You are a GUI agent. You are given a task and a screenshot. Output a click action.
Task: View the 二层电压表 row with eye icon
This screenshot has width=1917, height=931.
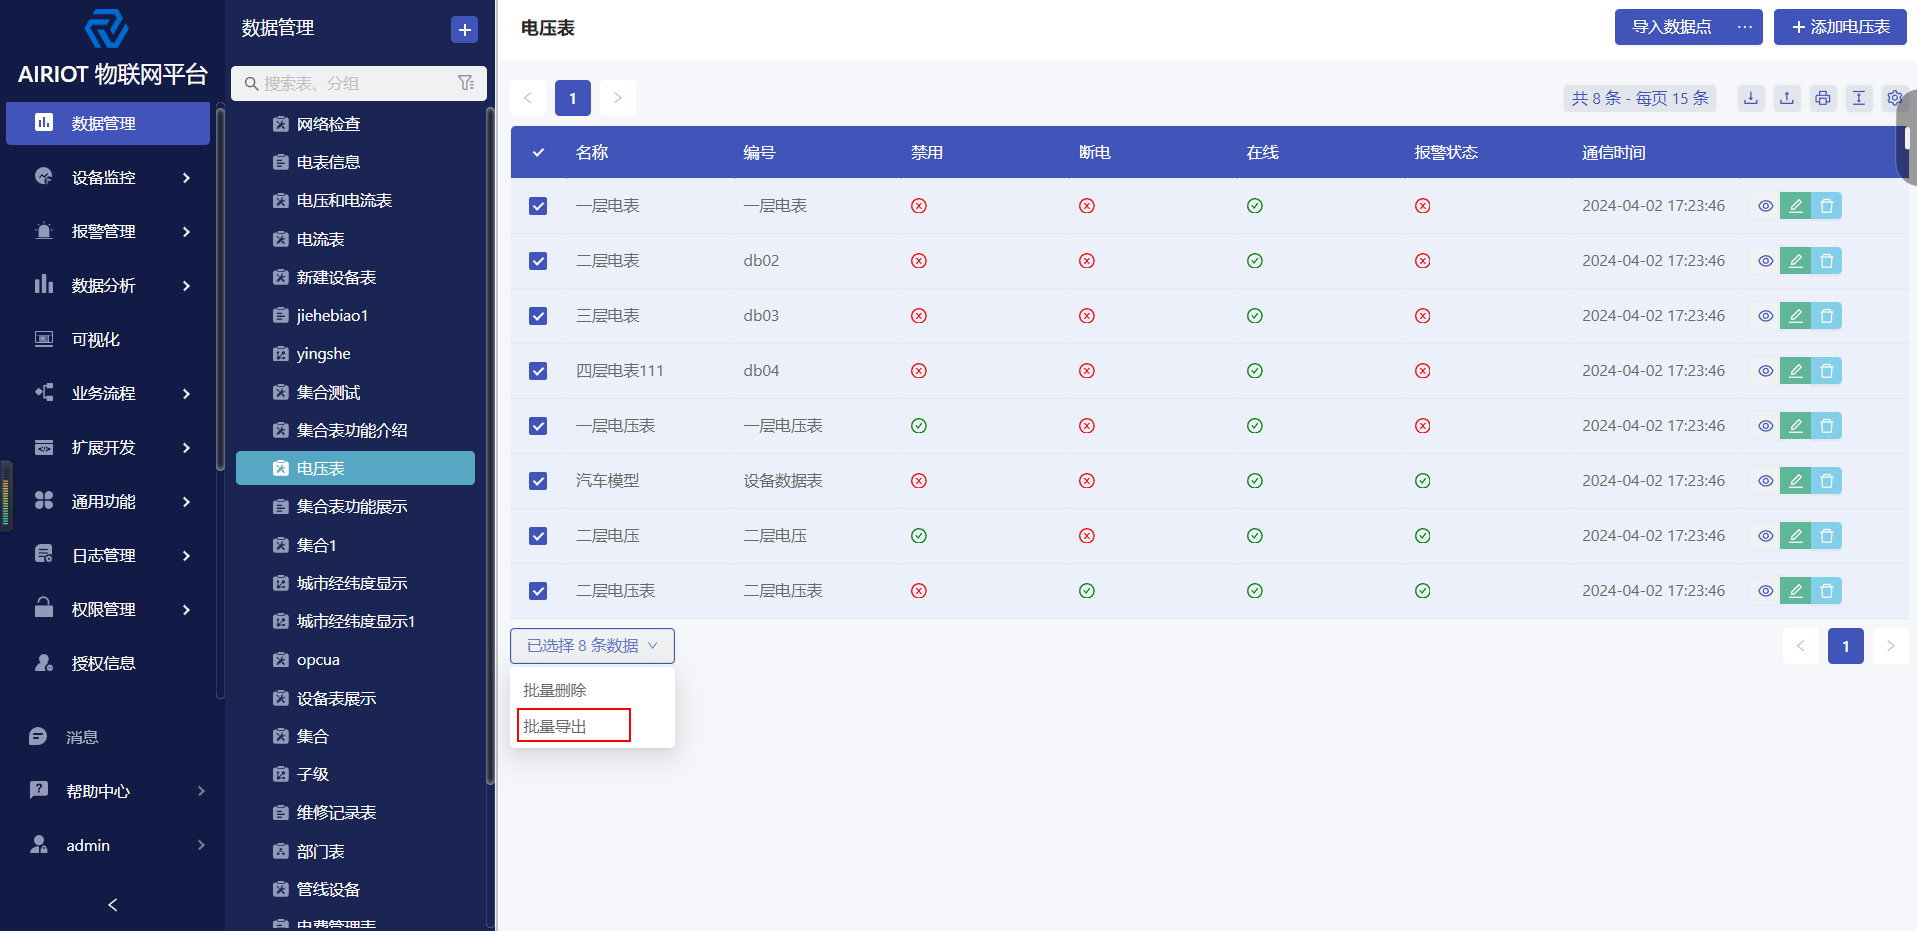coord(1766,591)
